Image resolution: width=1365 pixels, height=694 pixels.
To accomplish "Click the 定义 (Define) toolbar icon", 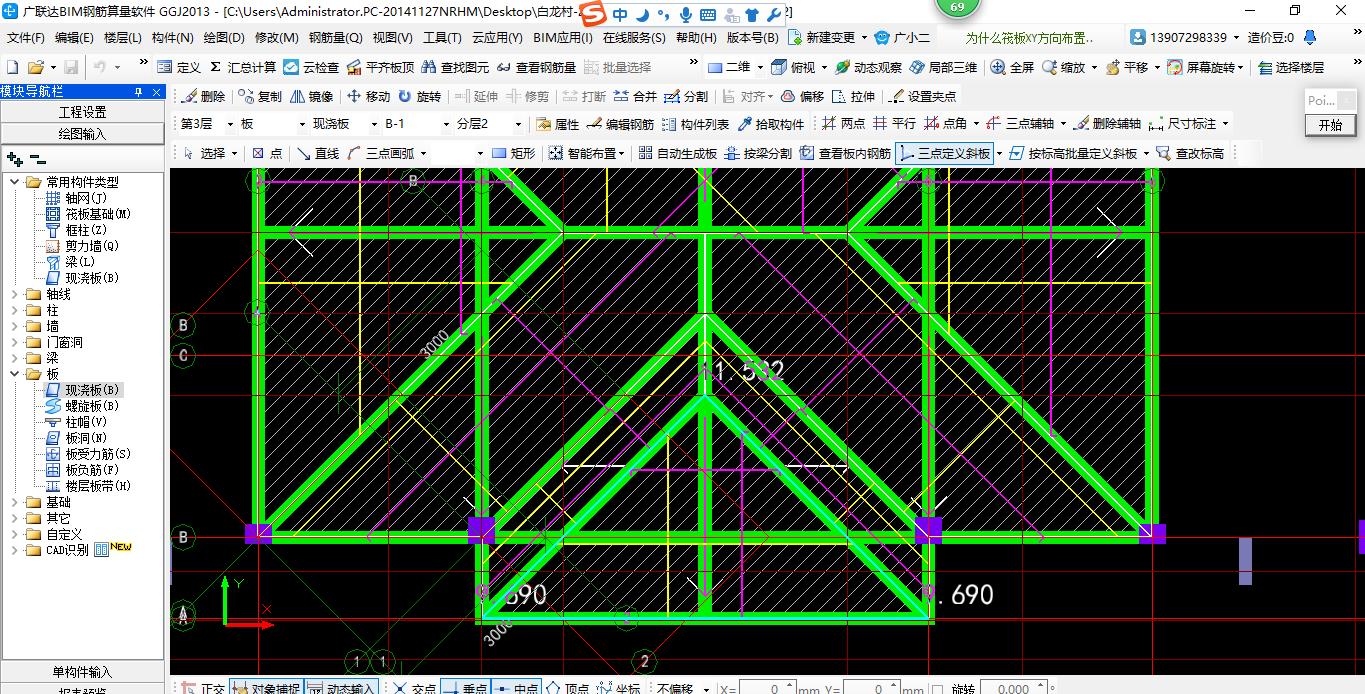I will pos(179,67).
